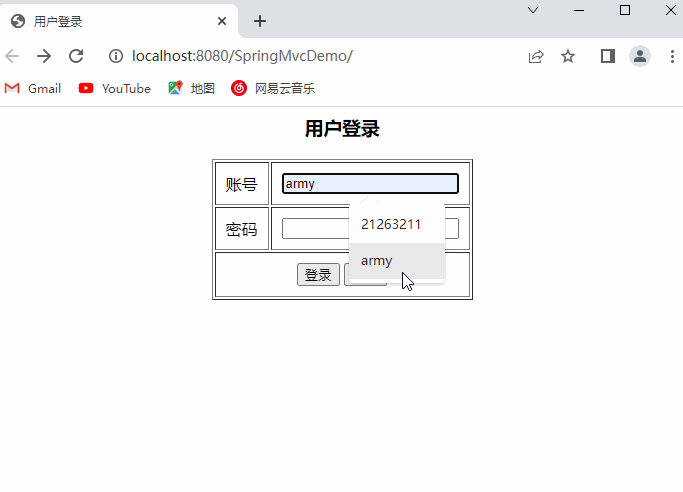Select the 用户登录 browser tab
The height and width of the screenshot is (492, 683).
pos(118,21)
